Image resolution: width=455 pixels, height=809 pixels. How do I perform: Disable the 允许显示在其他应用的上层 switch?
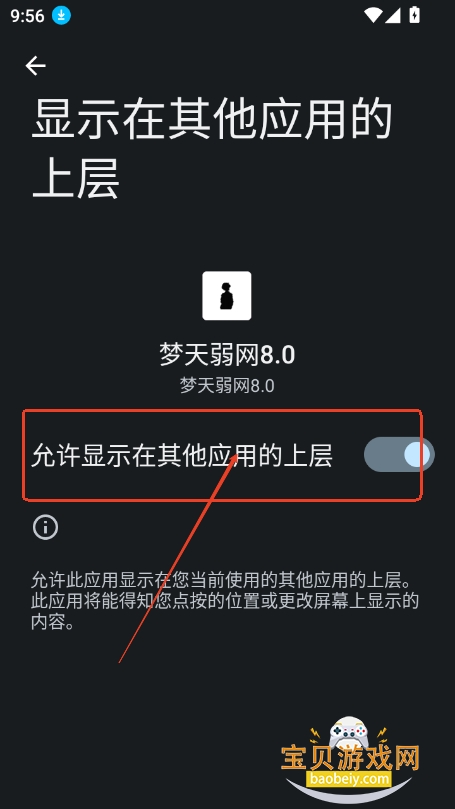tap(399, 455)
